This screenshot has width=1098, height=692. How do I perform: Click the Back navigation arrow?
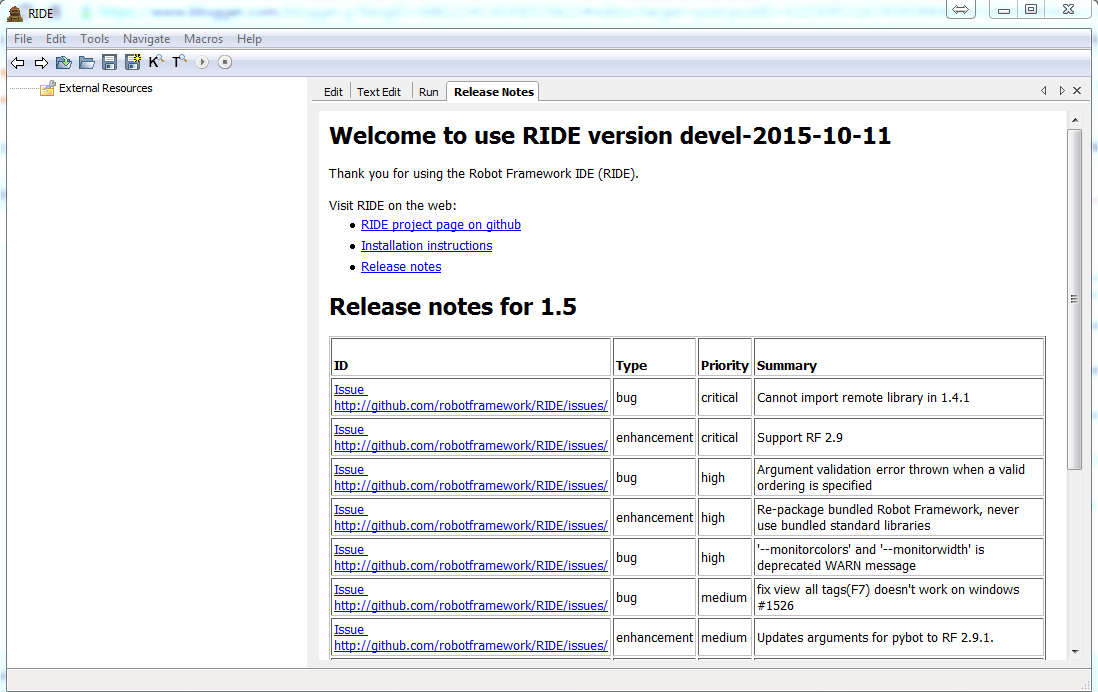pyautogui.click(x=17, y=62)
